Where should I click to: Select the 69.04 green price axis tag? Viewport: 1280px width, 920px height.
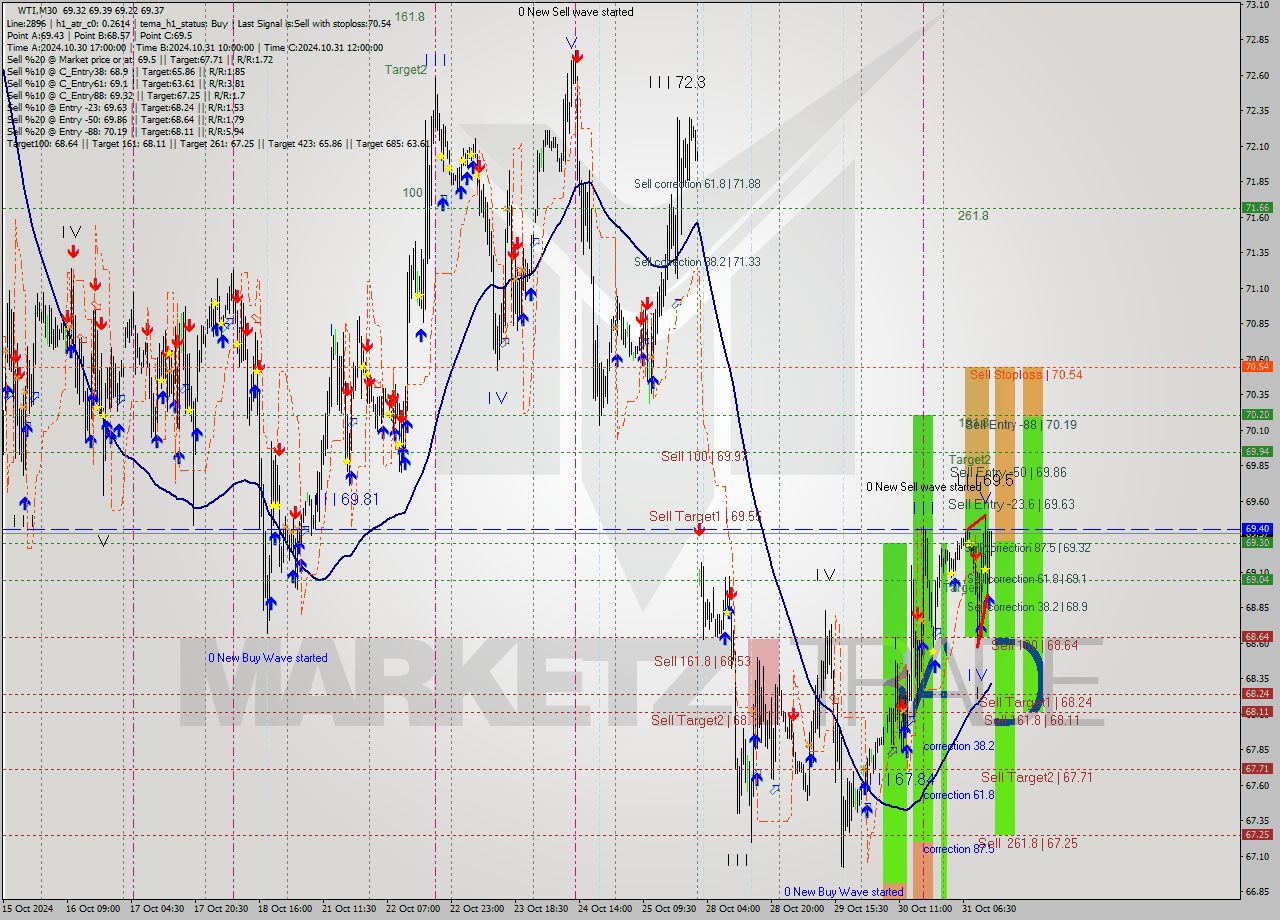[x=1257, y=579]
